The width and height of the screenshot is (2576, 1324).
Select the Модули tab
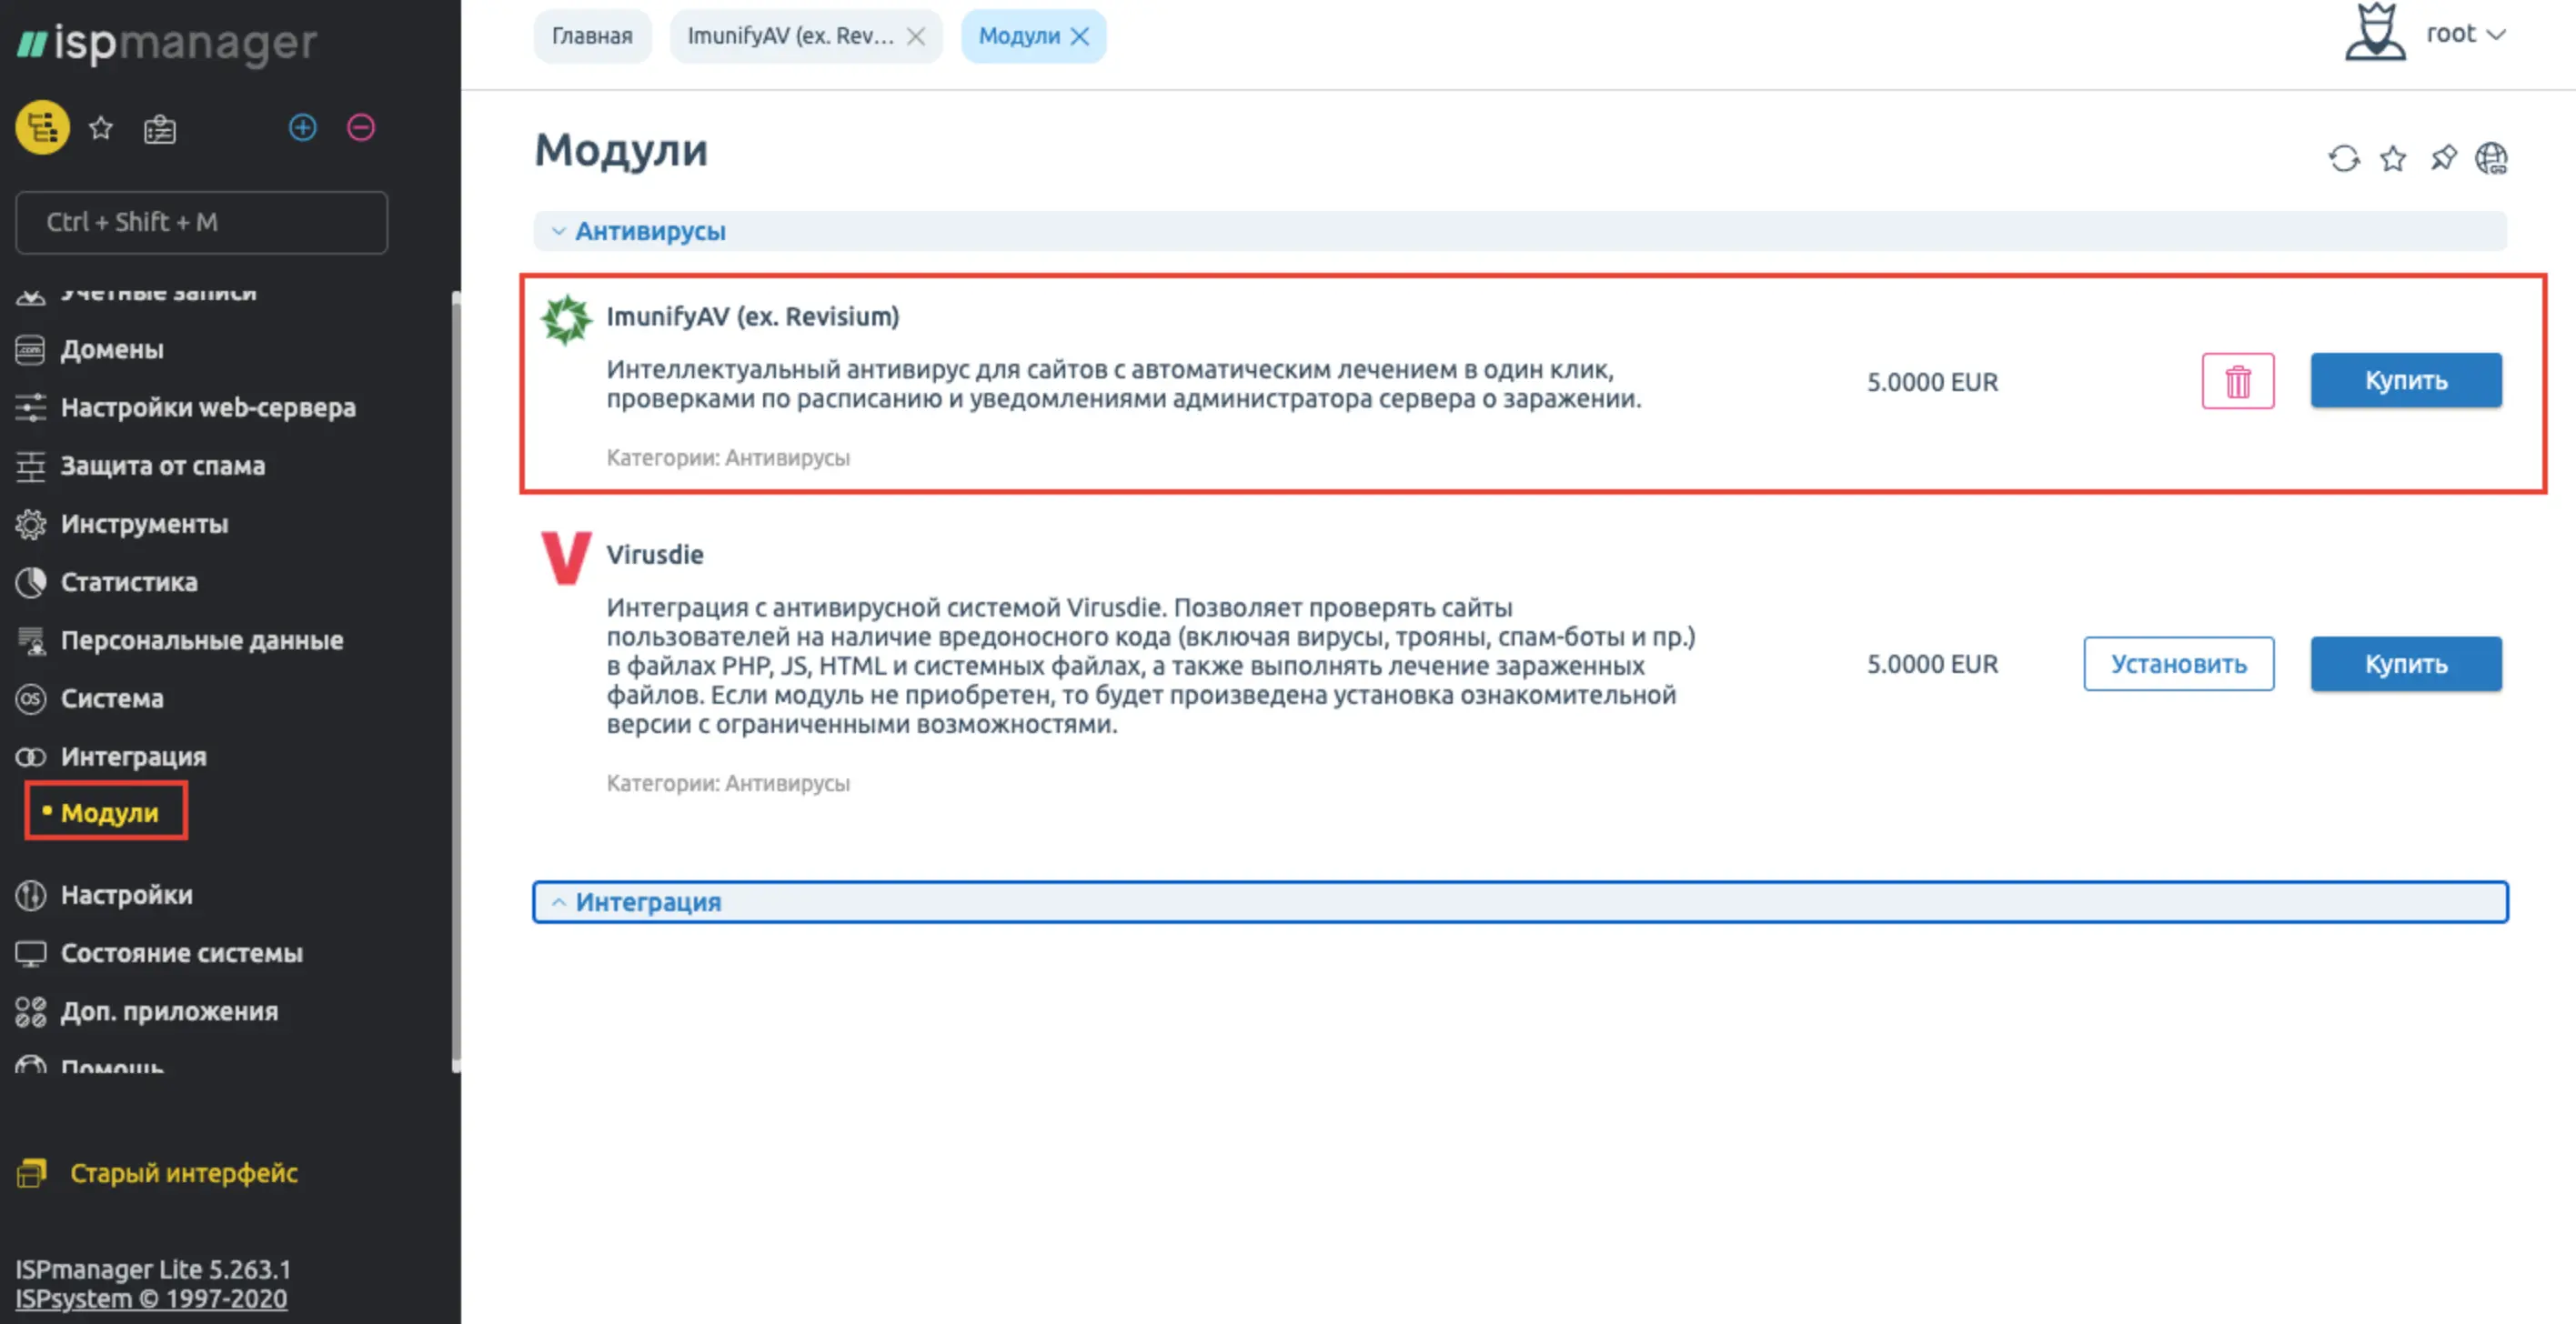point(1019,36)
